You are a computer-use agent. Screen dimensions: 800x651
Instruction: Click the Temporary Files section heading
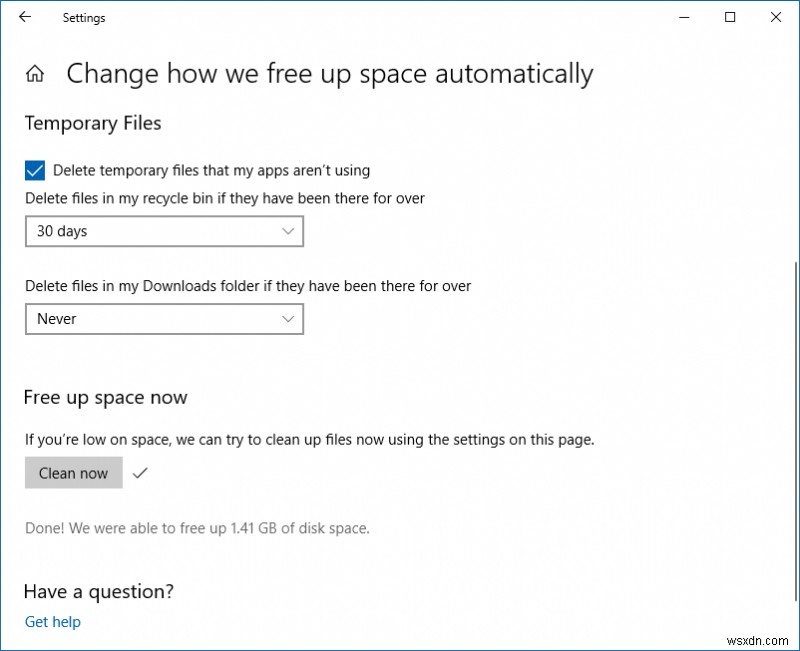click(x=92, y=123)
